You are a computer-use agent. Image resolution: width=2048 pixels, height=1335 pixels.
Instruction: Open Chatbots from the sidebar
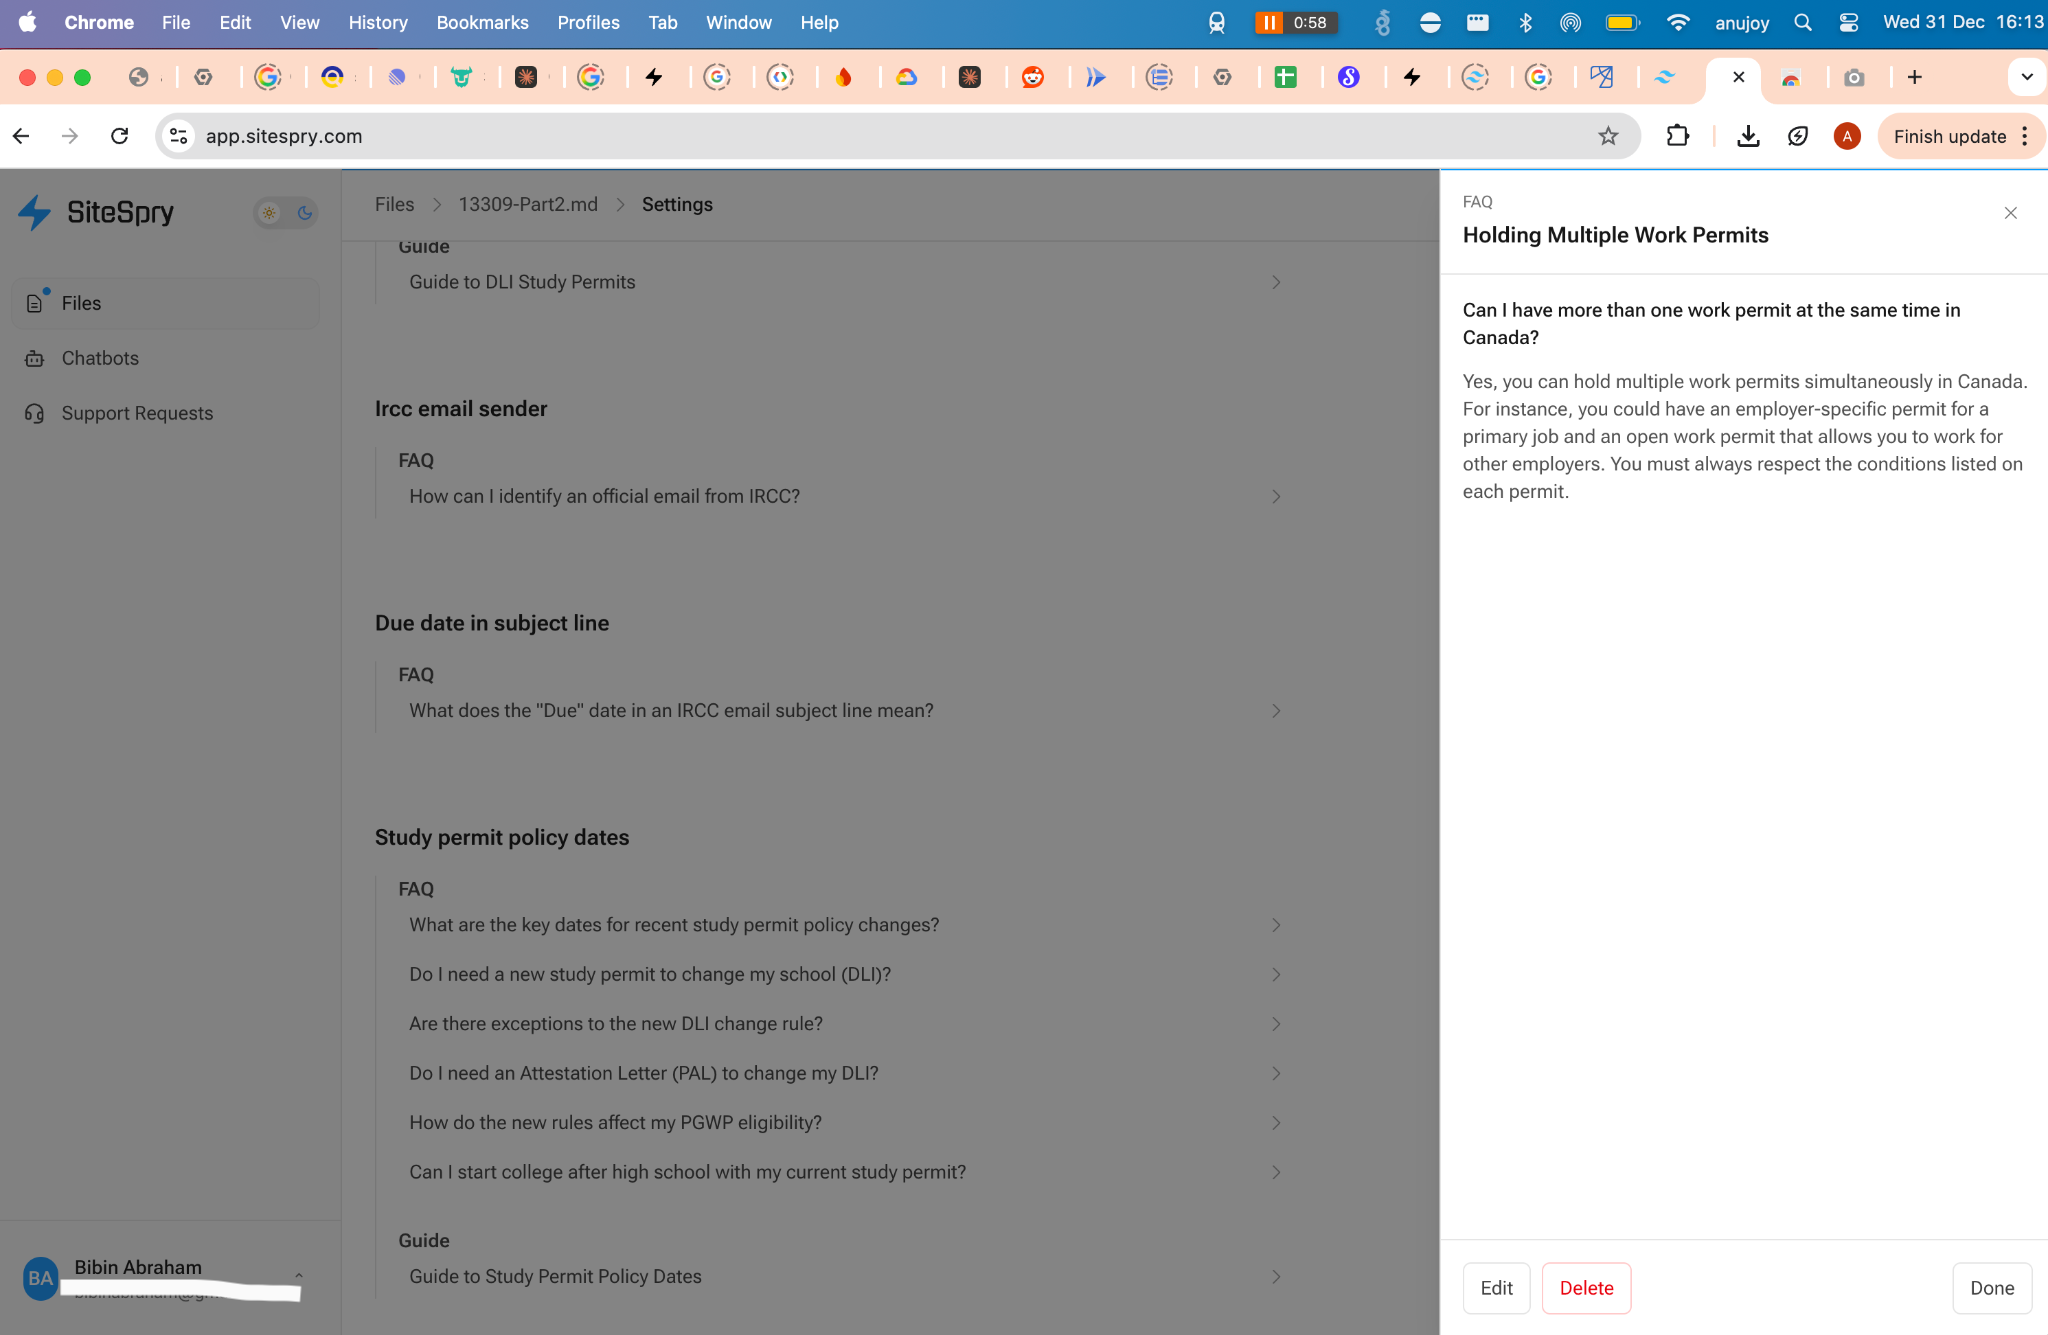click(x=100, y=358)
